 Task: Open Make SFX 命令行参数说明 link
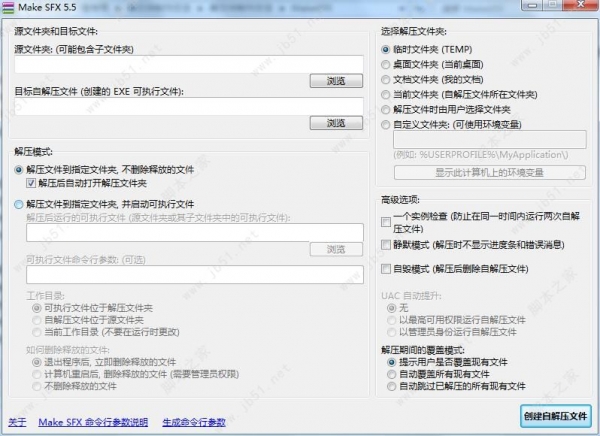93,422
